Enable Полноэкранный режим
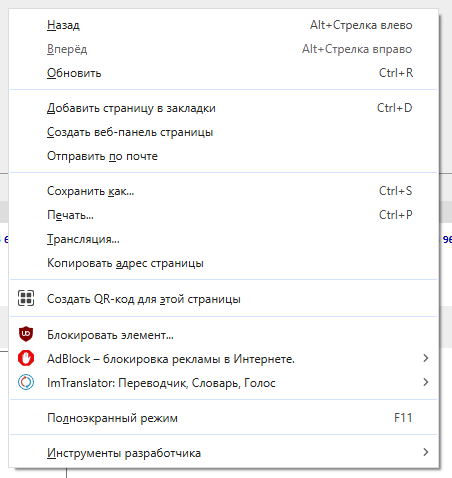Screen dimensions: 452x478 223,418
